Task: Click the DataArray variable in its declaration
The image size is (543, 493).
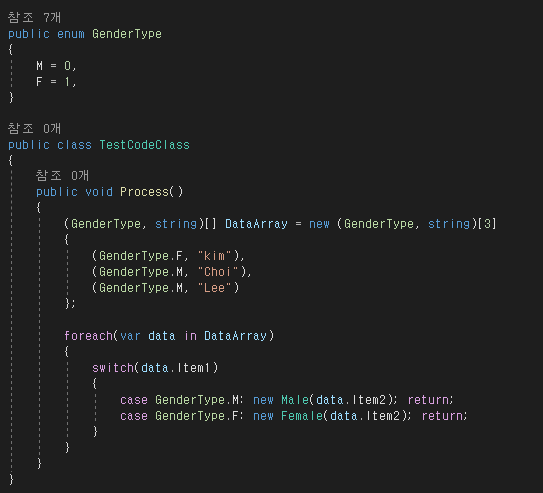Action: pyautogui.click(x=256, y=224)
